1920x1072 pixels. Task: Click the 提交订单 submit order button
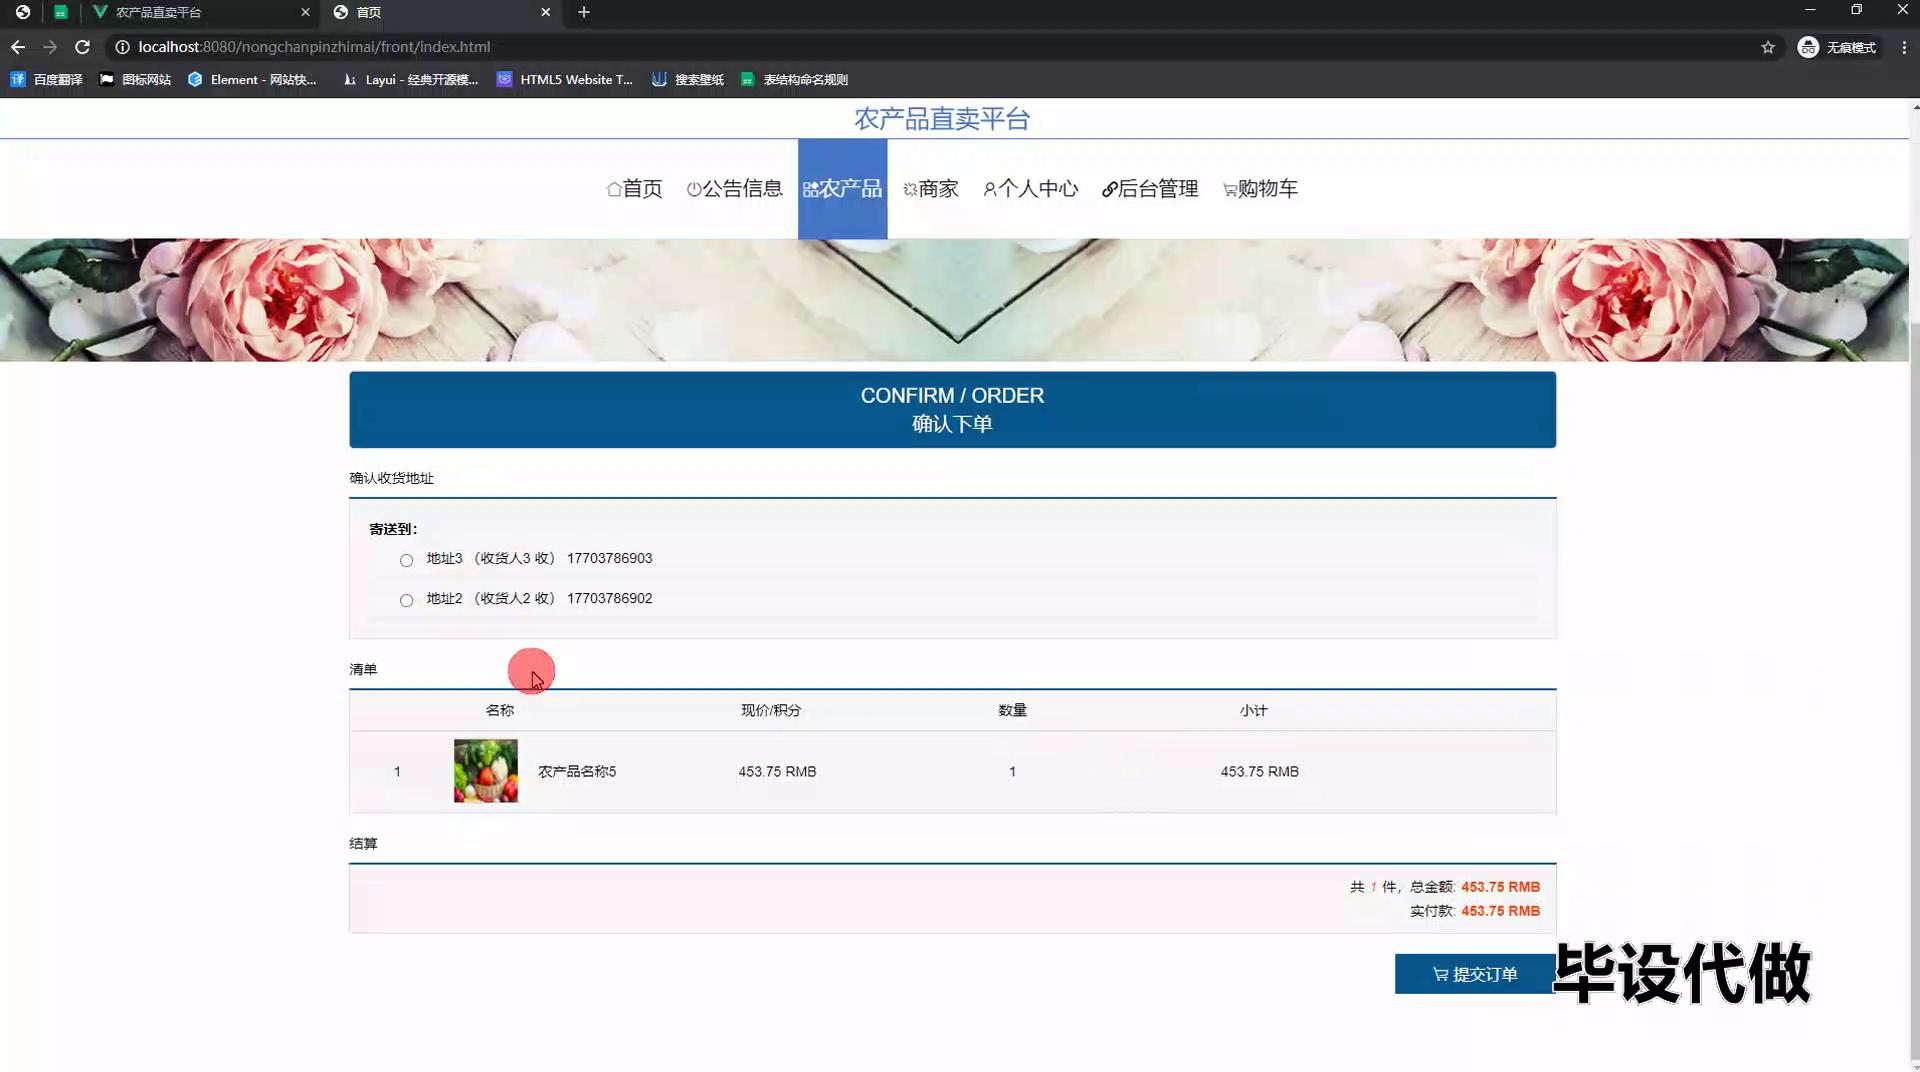1474,974
